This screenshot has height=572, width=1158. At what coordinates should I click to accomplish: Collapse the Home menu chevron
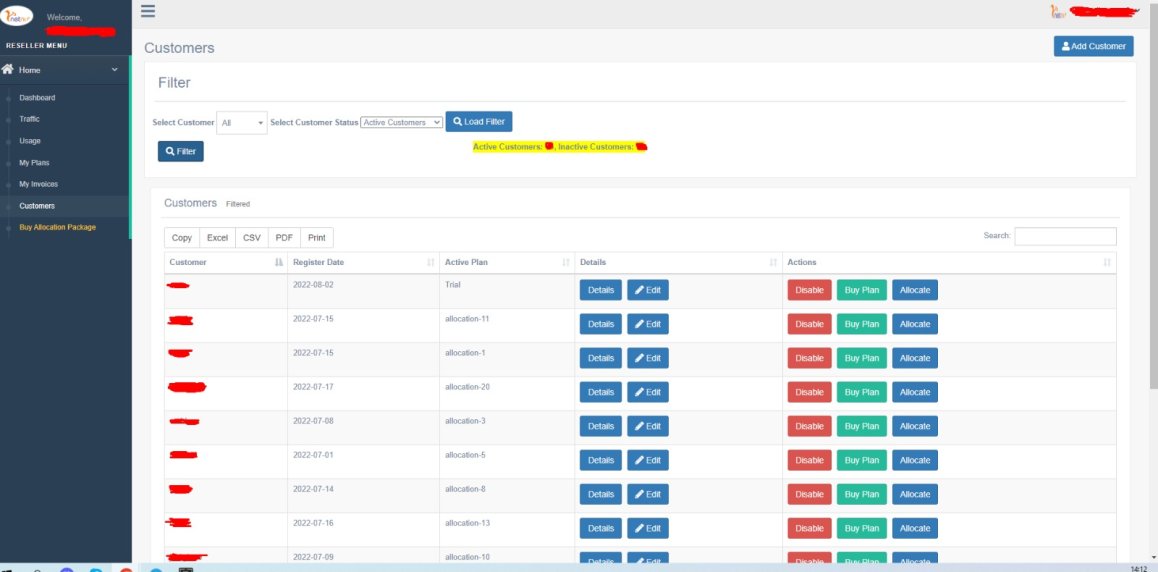tap(114, 69)
